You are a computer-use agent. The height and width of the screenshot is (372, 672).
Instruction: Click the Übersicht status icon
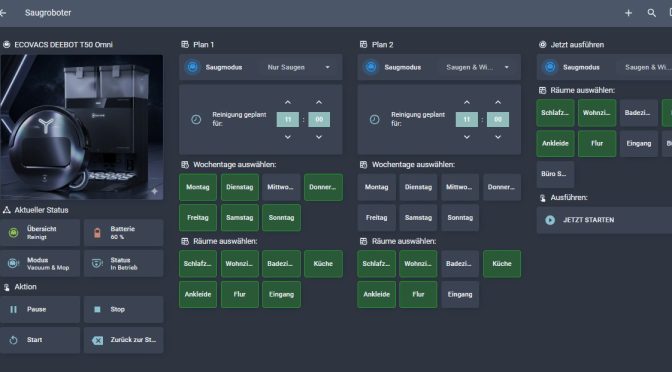(x=14, y=233)
